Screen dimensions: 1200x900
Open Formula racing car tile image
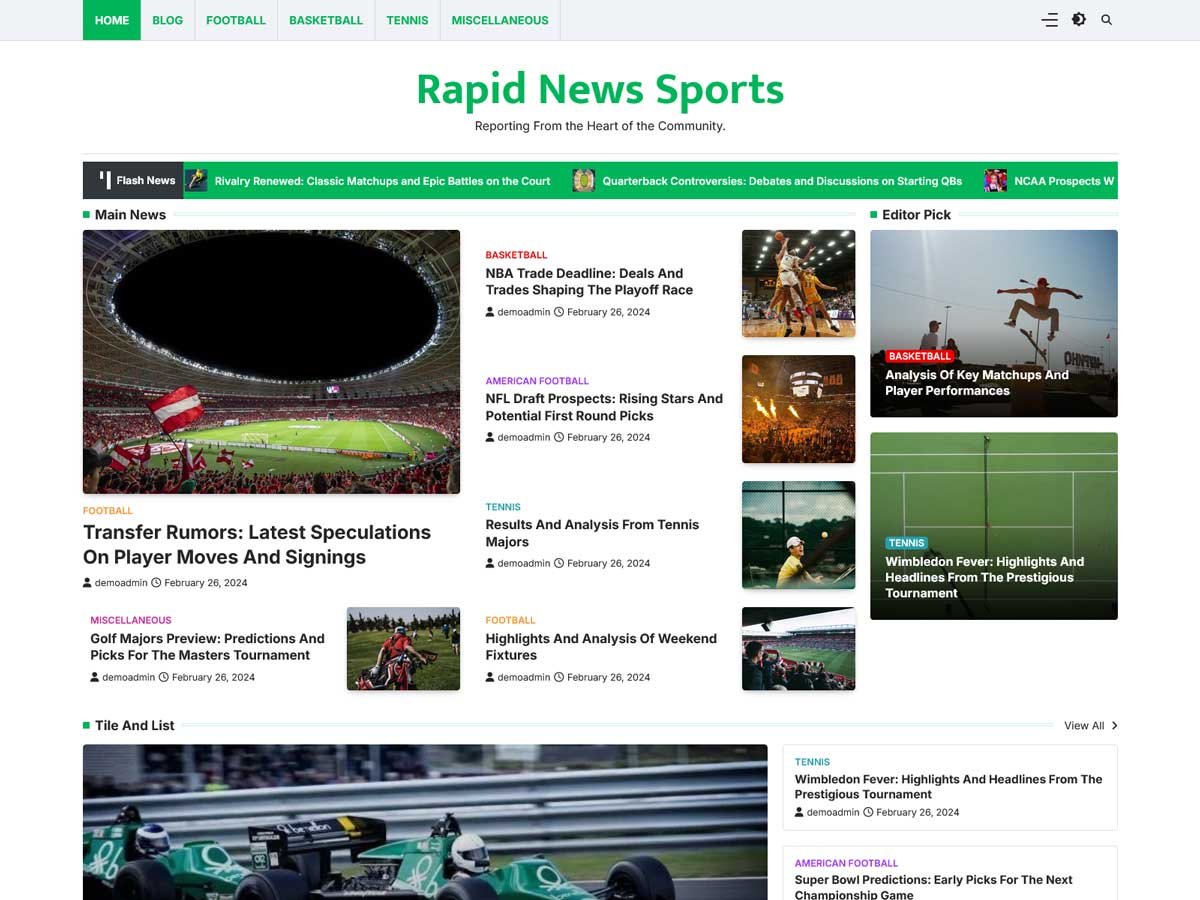click(425, 822)
